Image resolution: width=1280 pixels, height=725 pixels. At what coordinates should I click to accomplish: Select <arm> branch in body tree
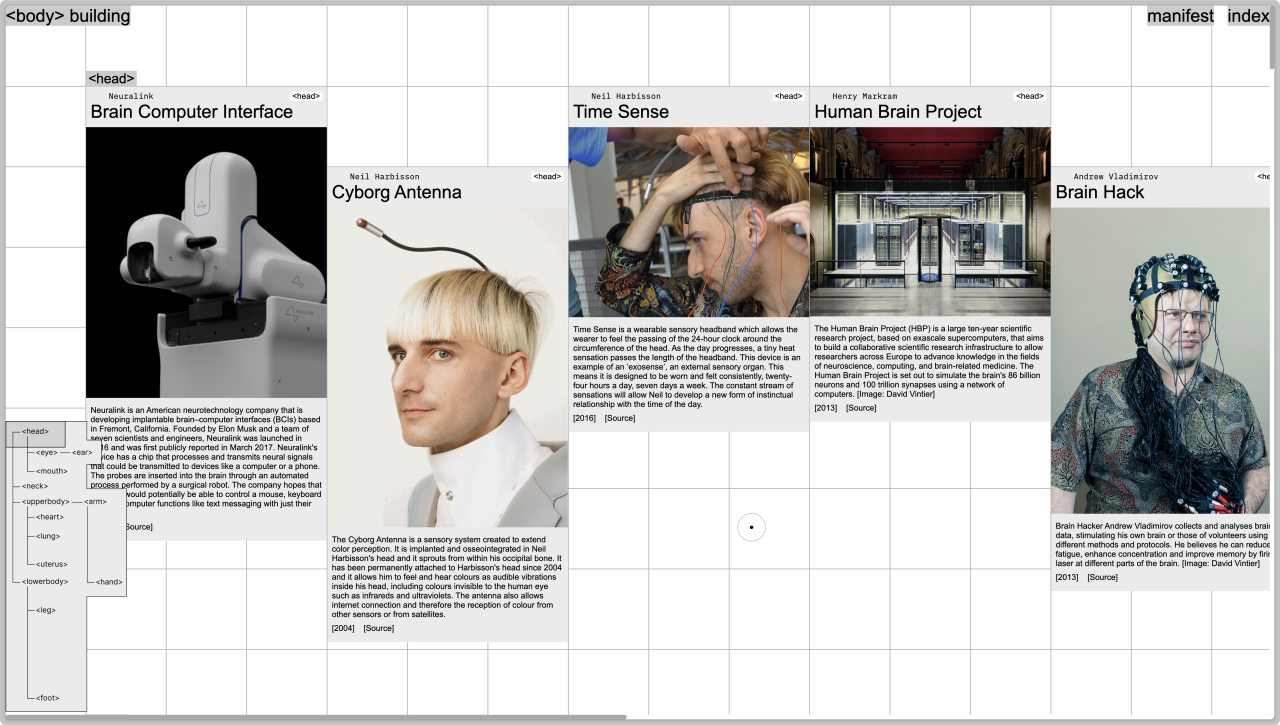(x=96, y=501)
